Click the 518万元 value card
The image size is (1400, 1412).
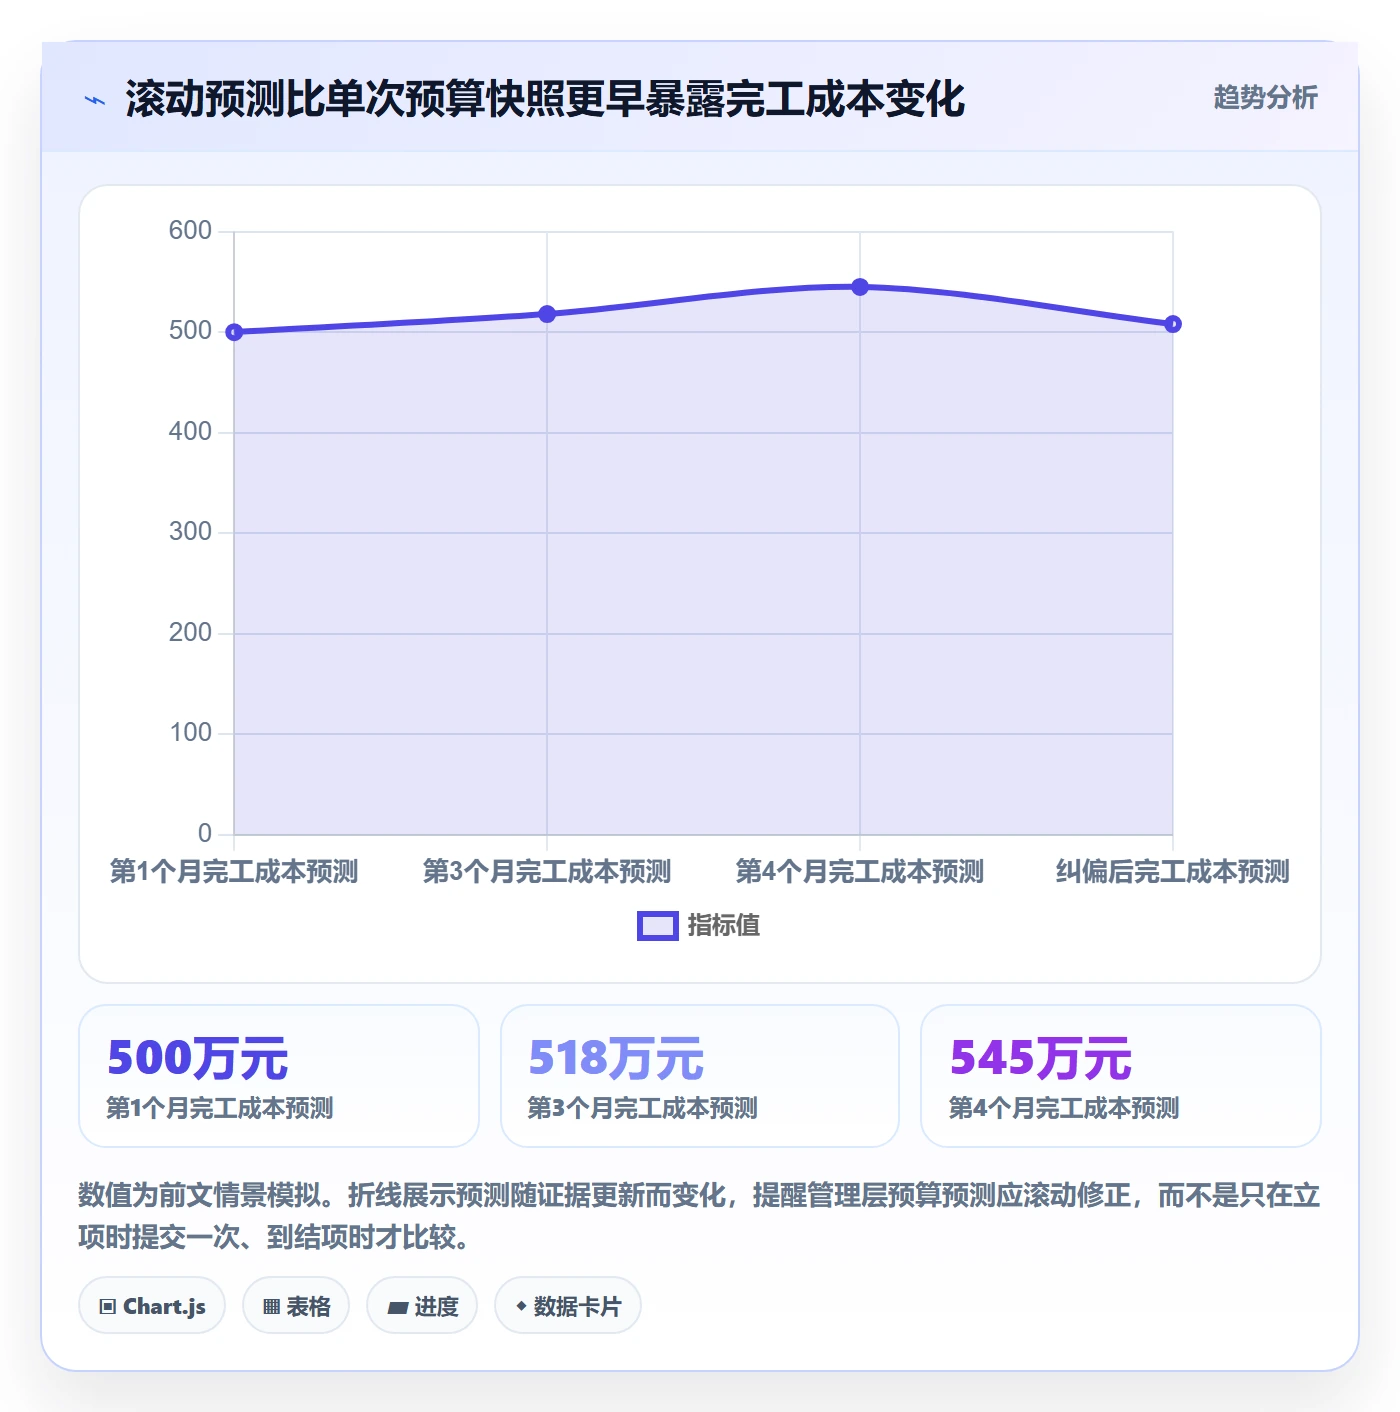tap(700, 1076)
